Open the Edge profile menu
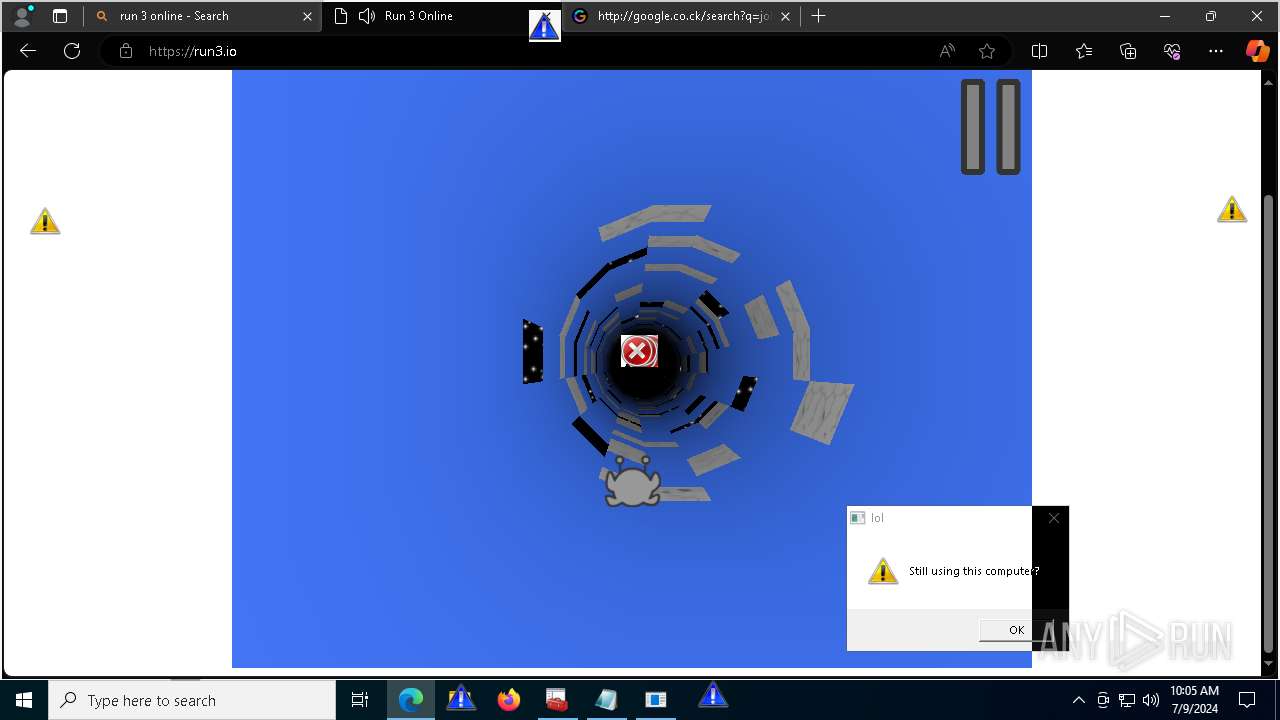 (x=22, y=16)
